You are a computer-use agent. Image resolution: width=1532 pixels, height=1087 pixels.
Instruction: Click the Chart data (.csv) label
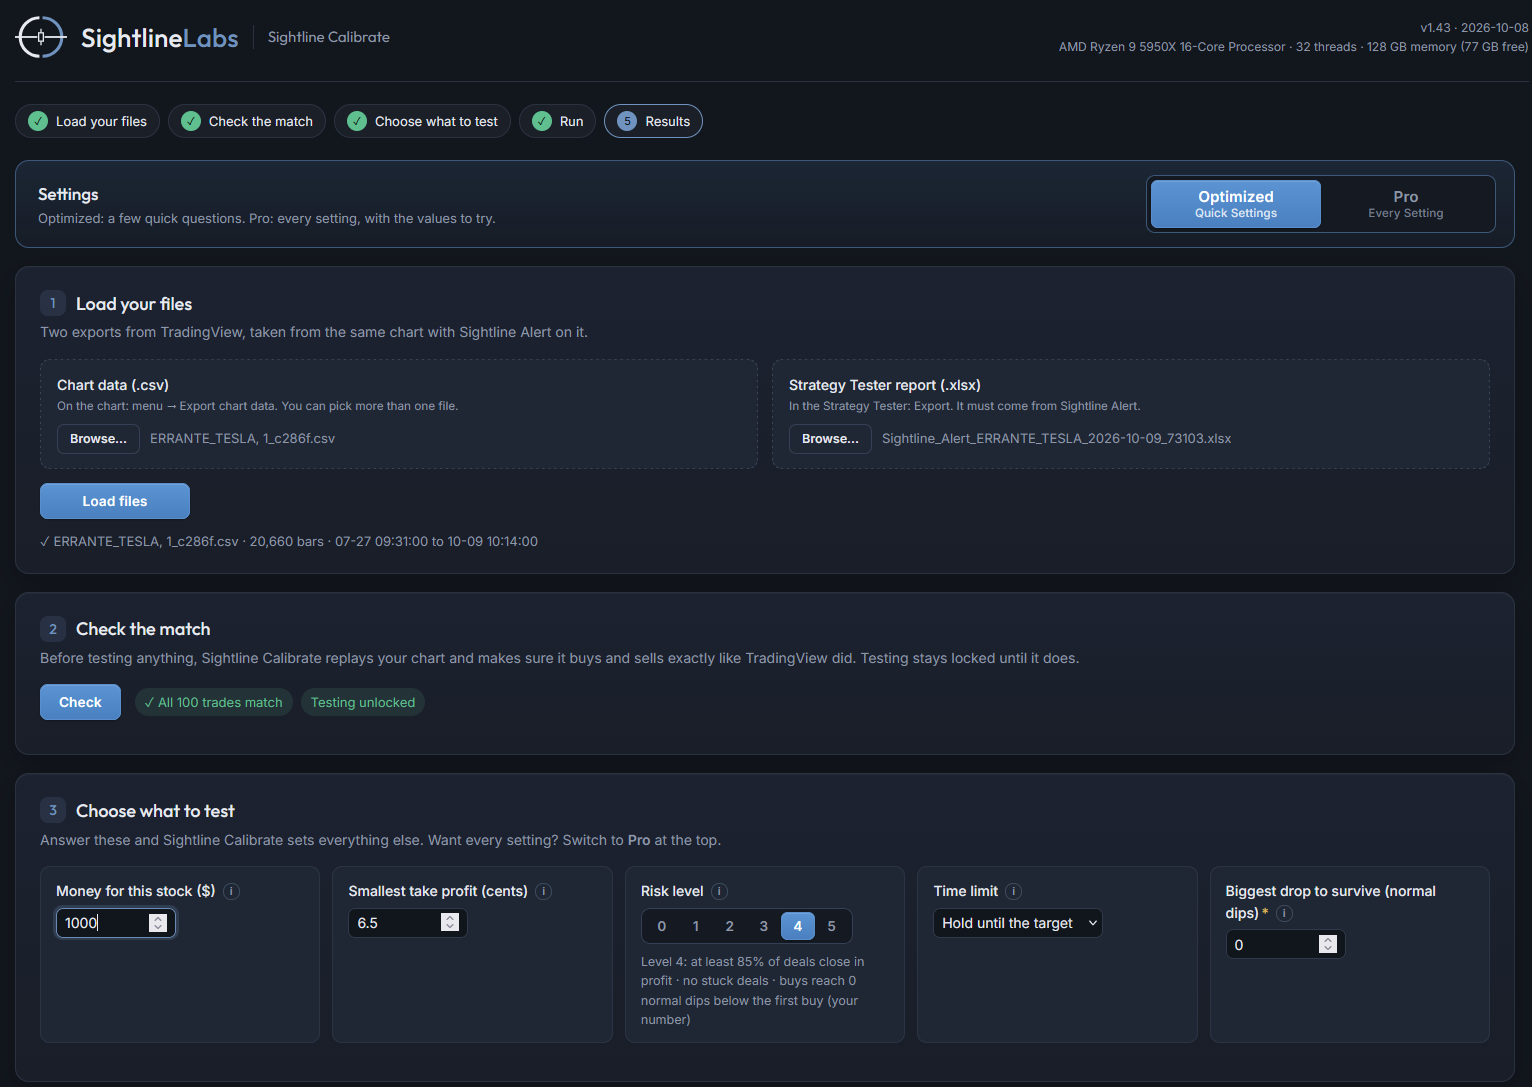[113, 385]
